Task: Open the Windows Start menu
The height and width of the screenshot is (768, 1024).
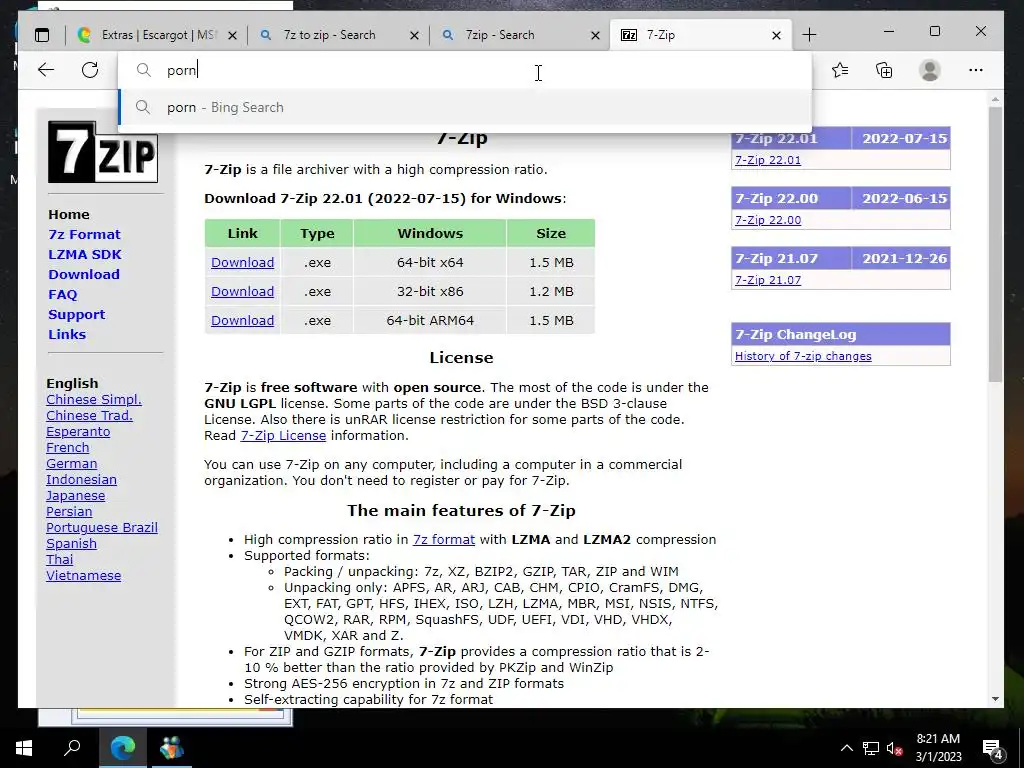Action: pyautogui.click(x=24, y=748)
